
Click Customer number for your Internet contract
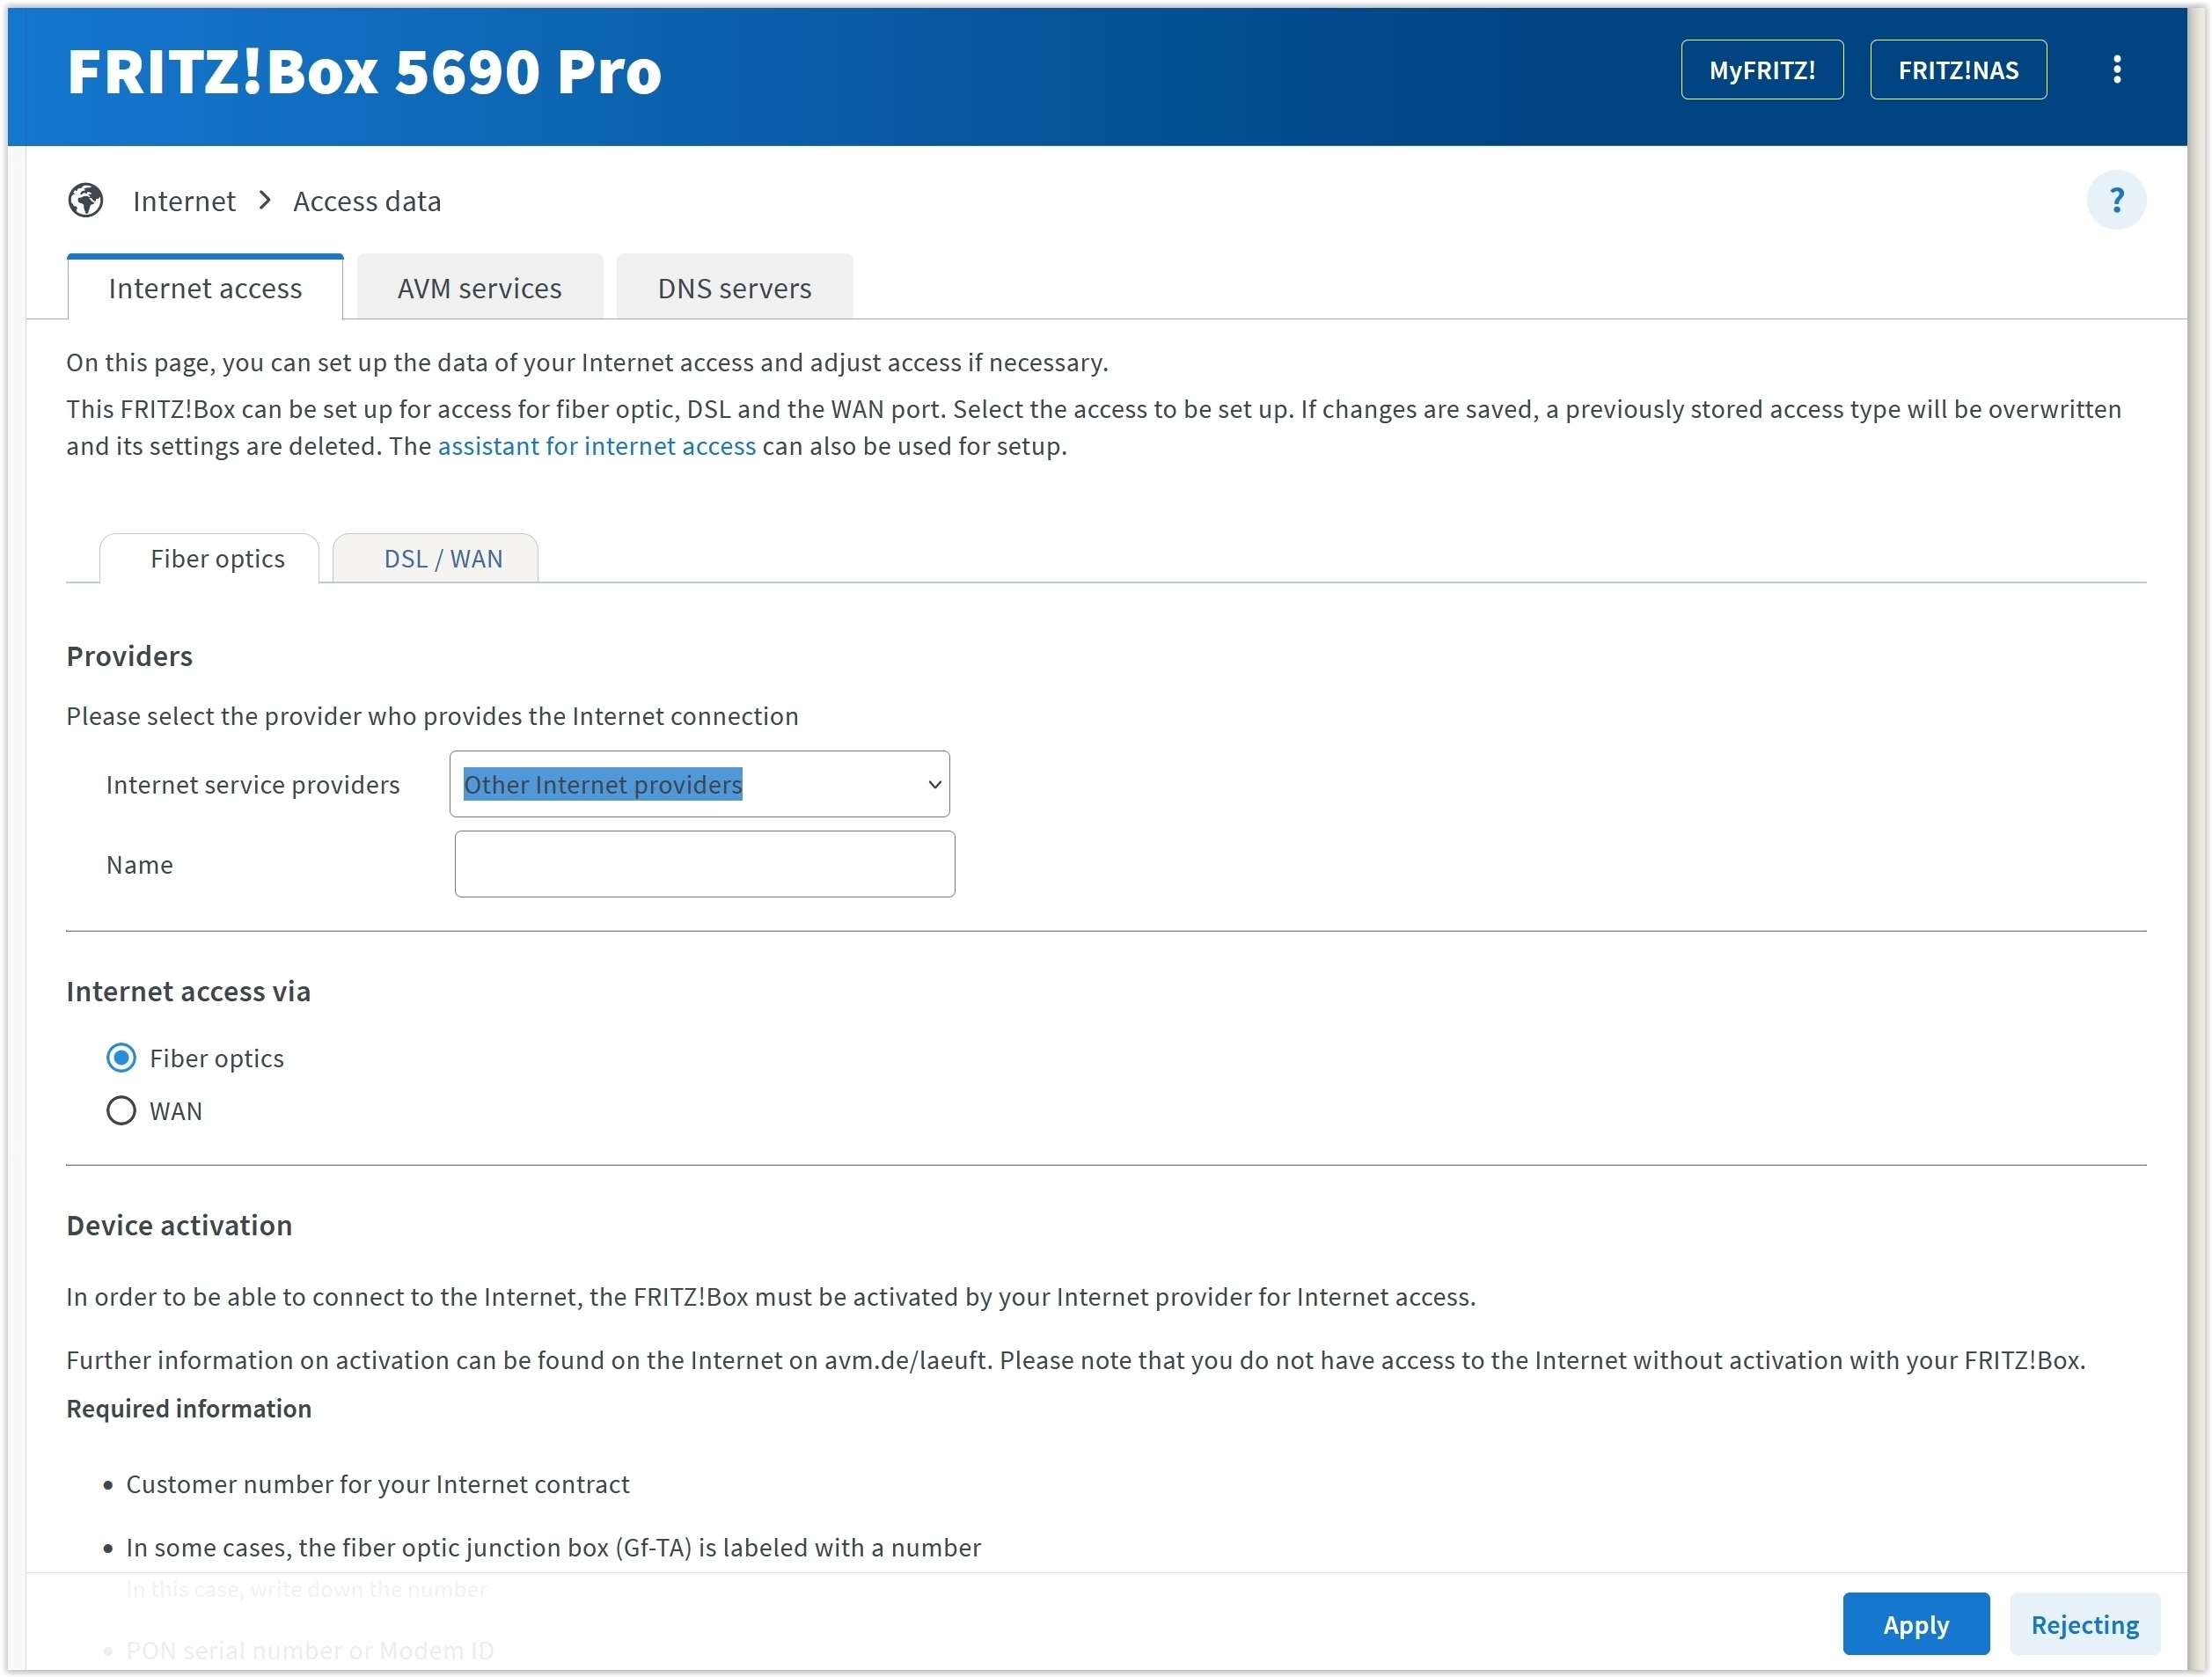click(x=378, y=1485)
